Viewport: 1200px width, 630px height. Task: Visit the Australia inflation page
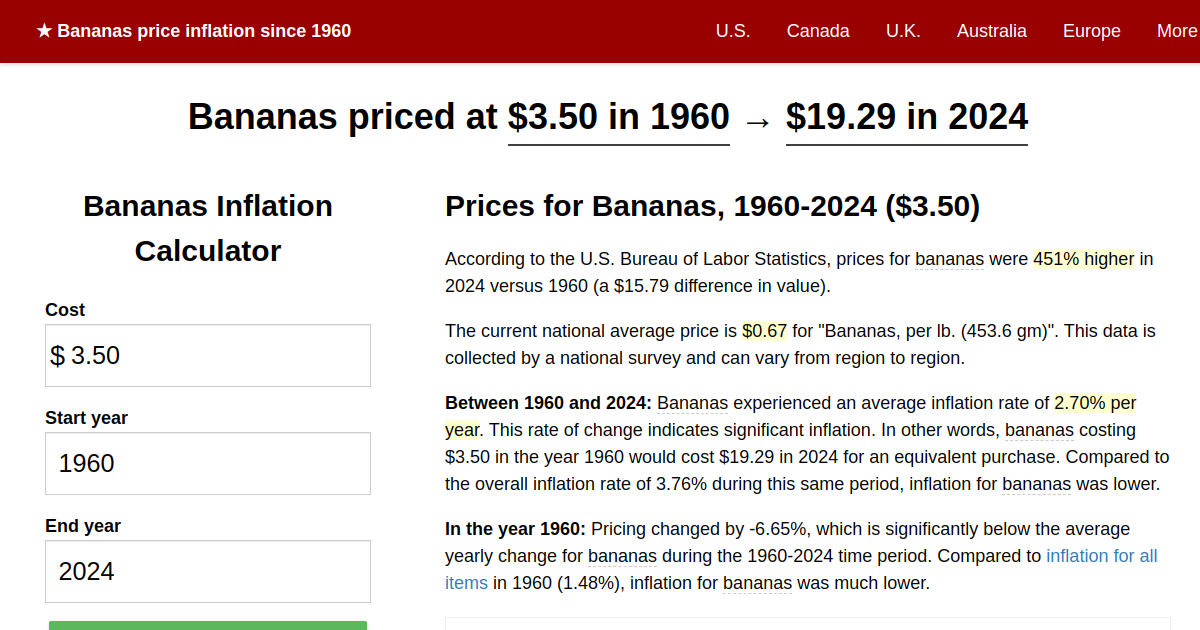click(x=991, y=31)
